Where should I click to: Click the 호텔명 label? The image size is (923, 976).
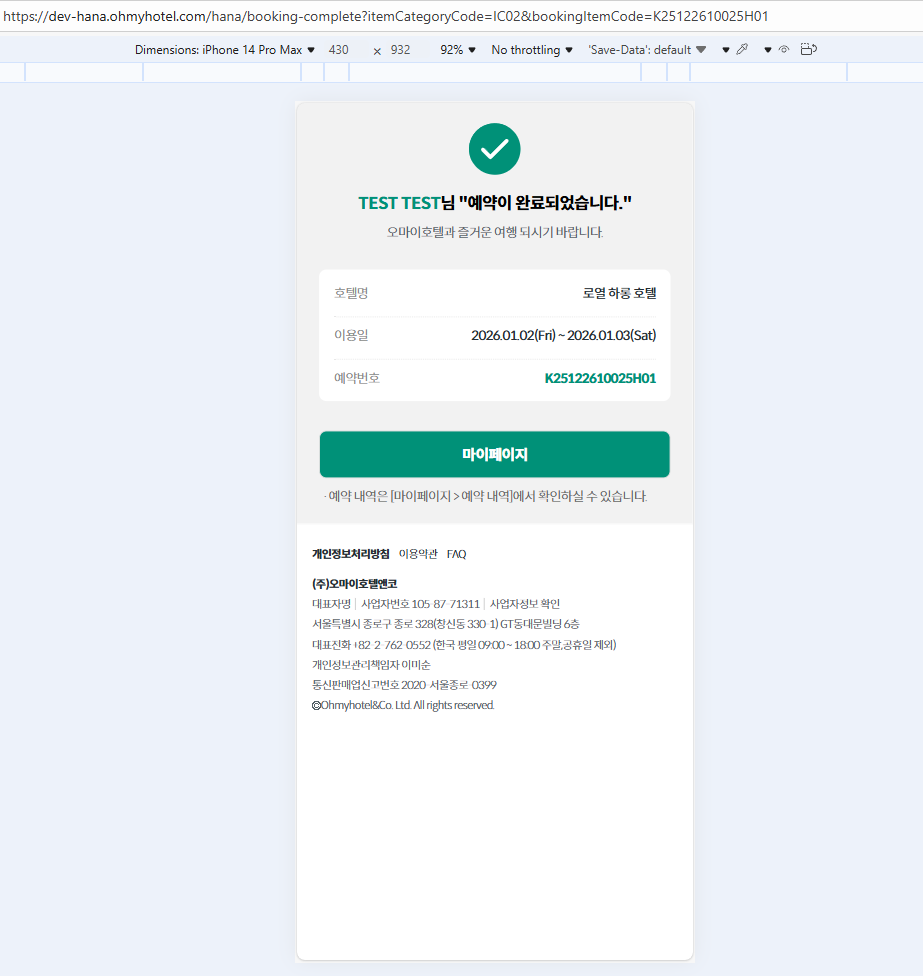(351, 293)
